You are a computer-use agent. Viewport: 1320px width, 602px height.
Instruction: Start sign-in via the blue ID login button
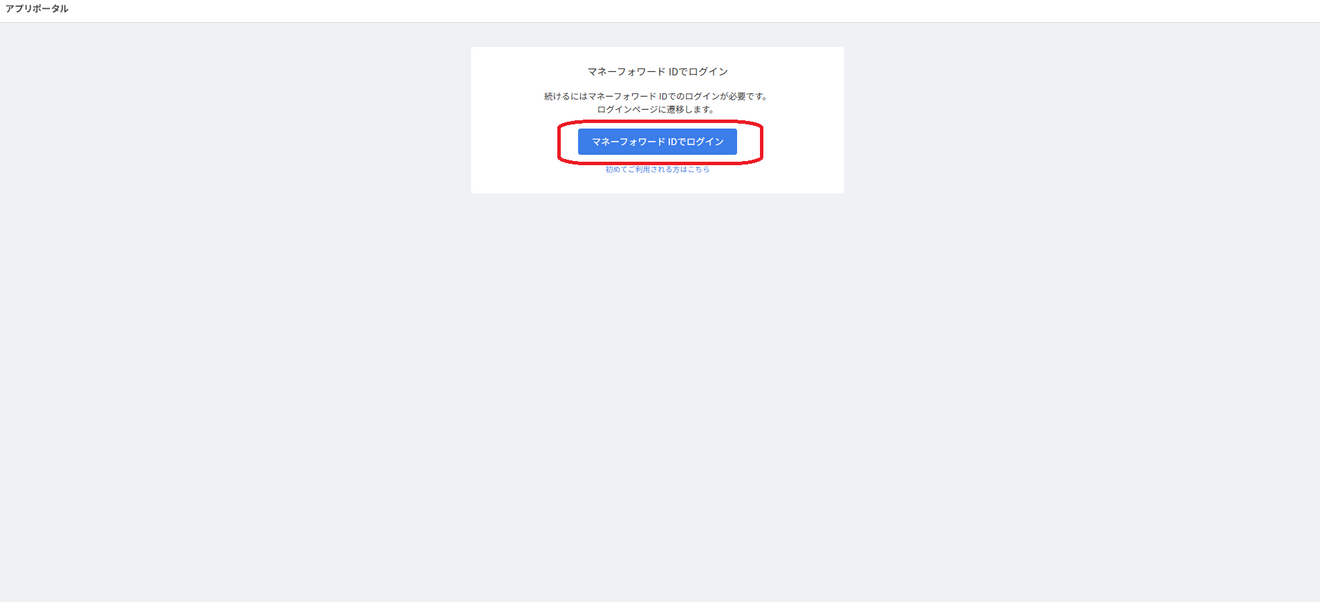coord(657,142)
